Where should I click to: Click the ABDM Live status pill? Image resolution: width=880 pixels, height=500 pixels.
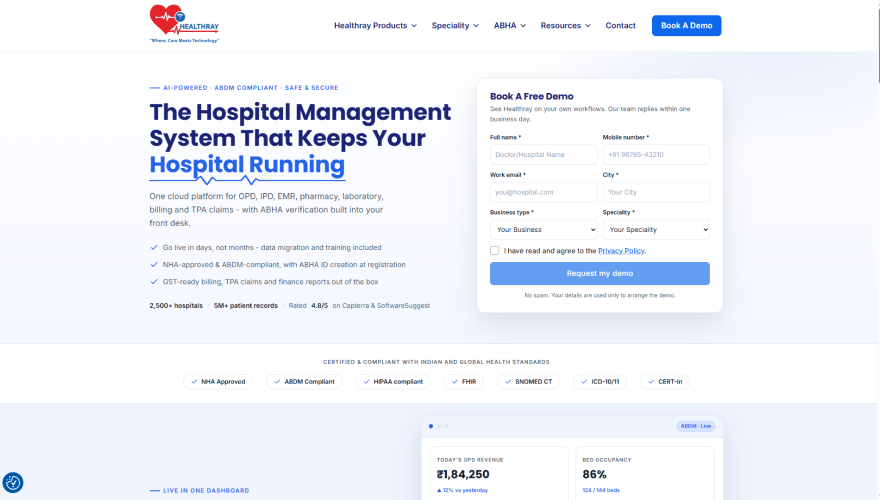pyautogui.click(x=695, y=426)
